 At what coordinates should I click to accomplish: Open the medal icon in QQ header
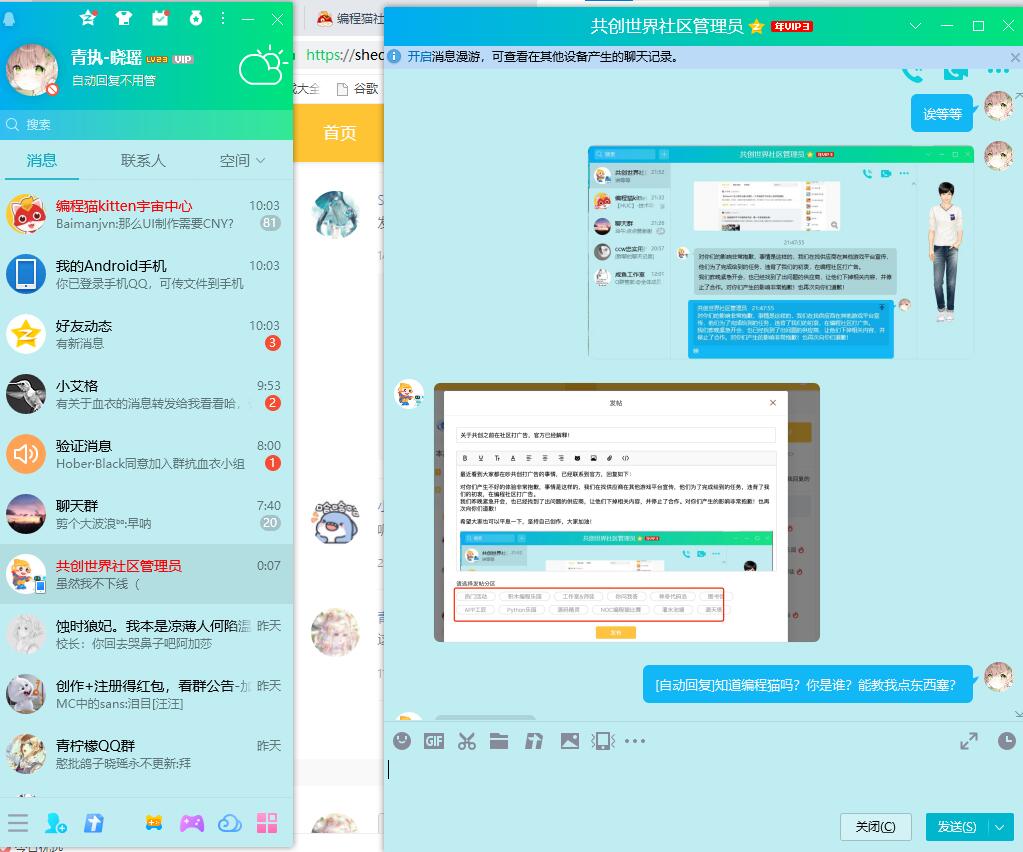point(196,18)
